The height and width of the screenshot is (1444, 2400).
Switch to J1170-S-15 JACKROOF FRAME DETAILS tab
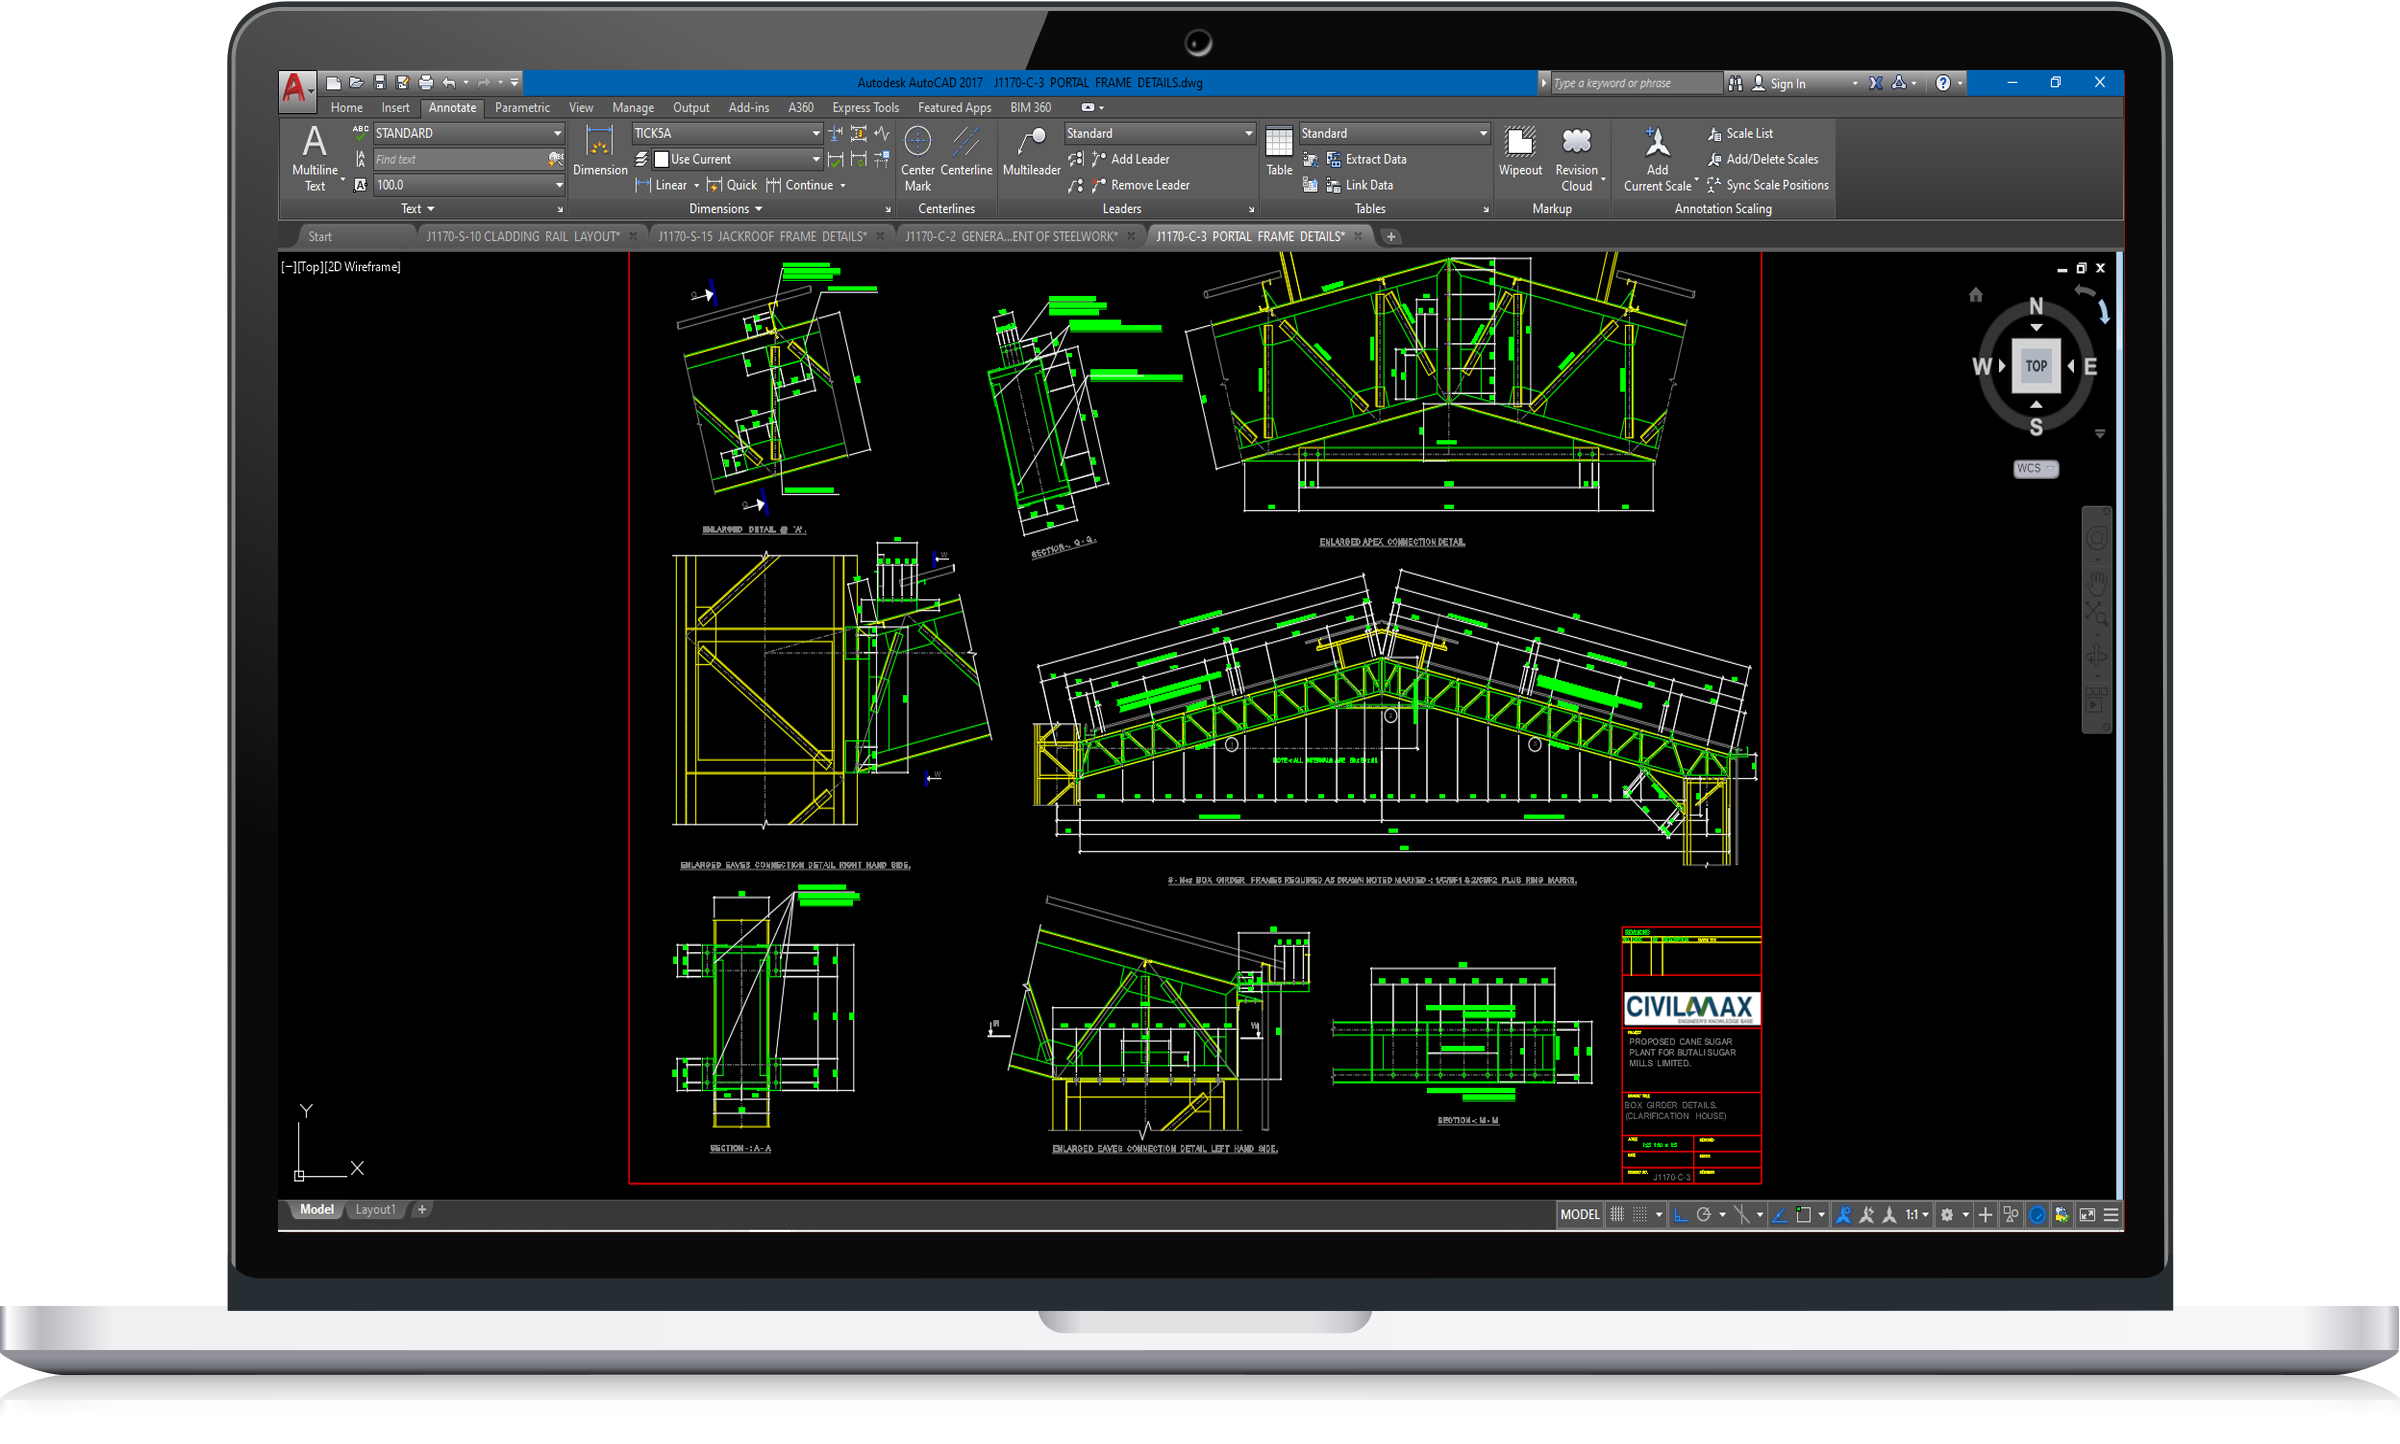[x=761, y=237]
